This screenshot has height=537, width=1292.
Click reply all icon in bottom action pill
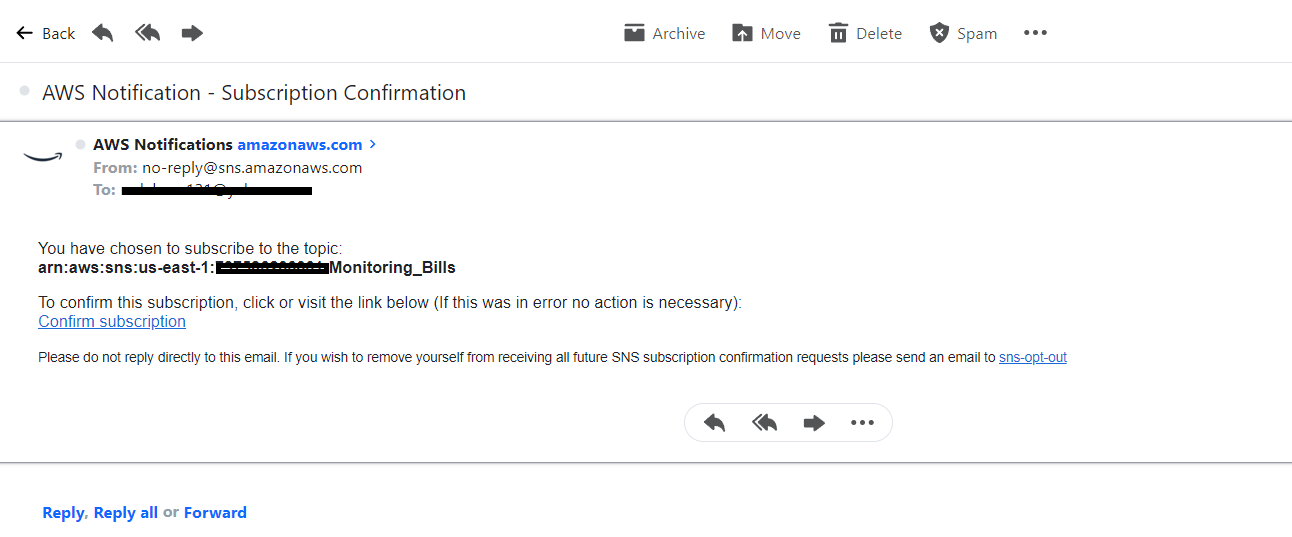click(x=764, y=423)
